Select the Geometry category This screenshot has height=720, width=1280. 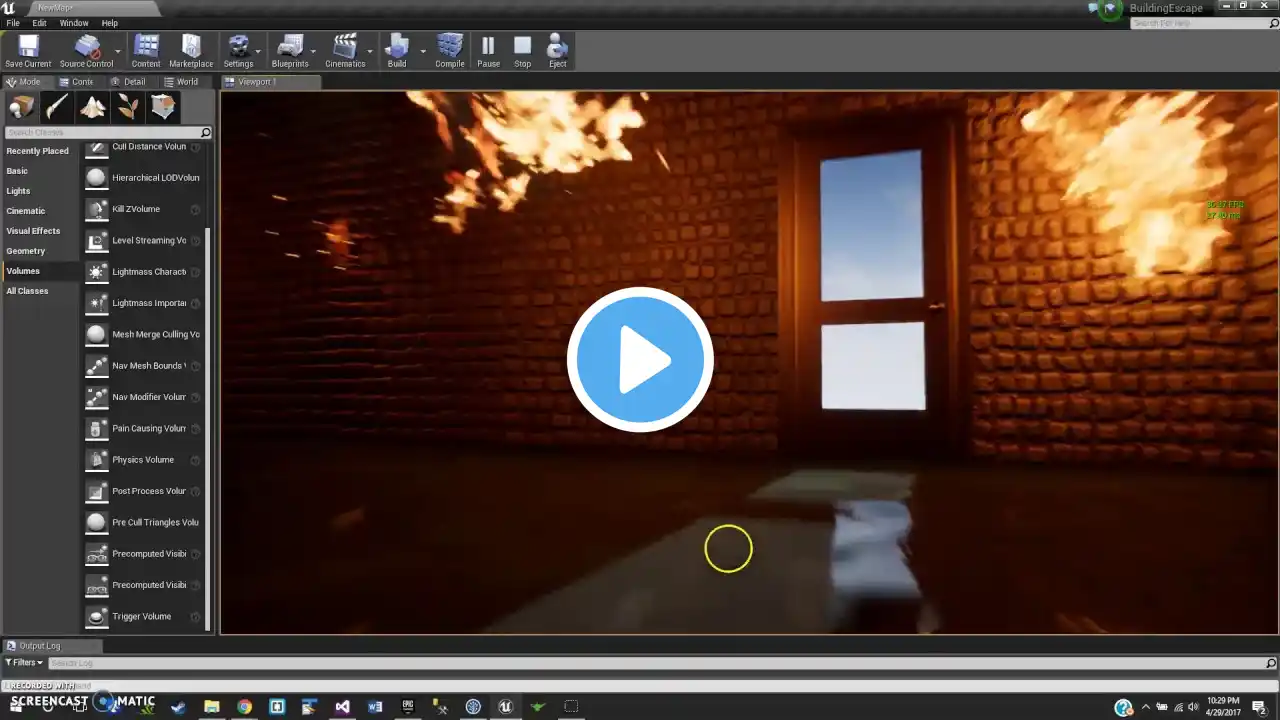(26, 251)
